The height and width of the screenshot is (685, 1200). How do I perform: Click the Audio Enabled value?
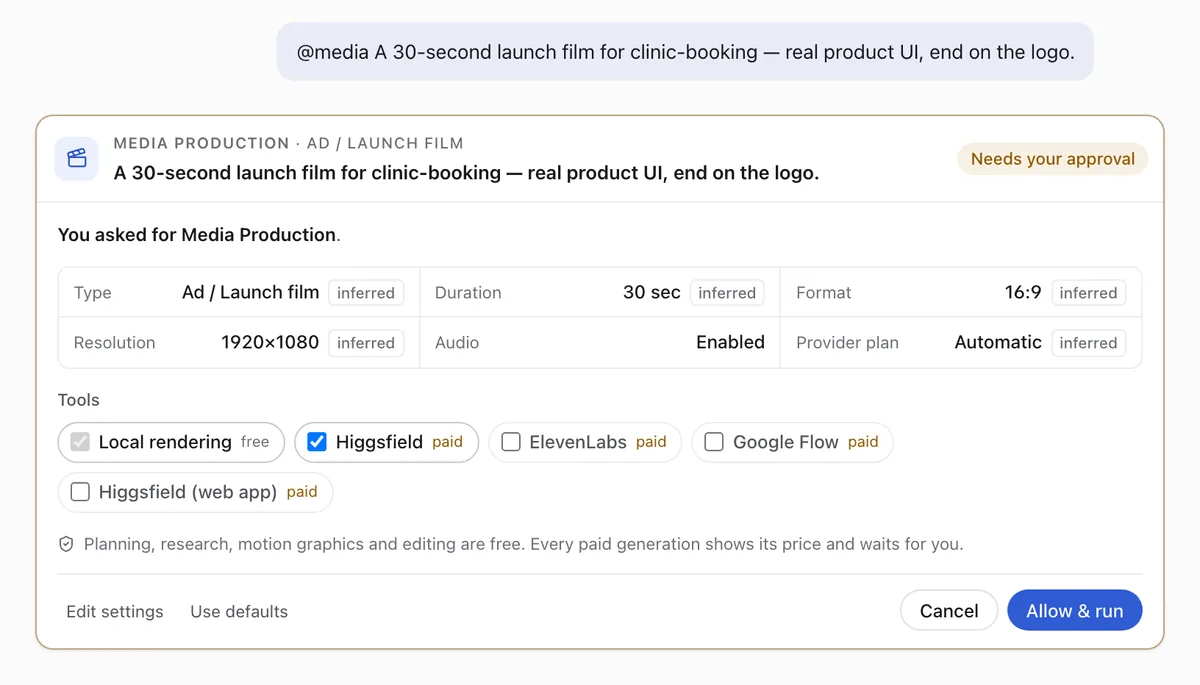730,343
